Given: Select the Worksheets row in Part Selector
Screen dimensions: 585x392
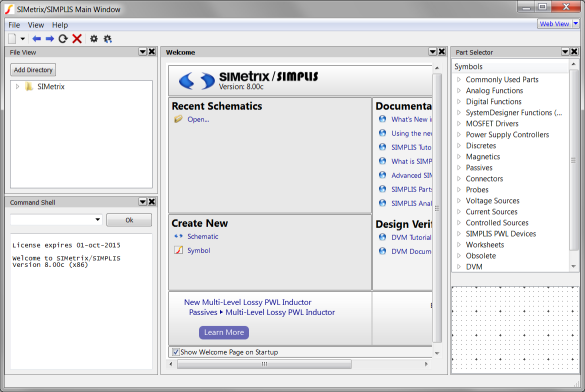Looking at the screenshot, I should click(x=511, y=245).
